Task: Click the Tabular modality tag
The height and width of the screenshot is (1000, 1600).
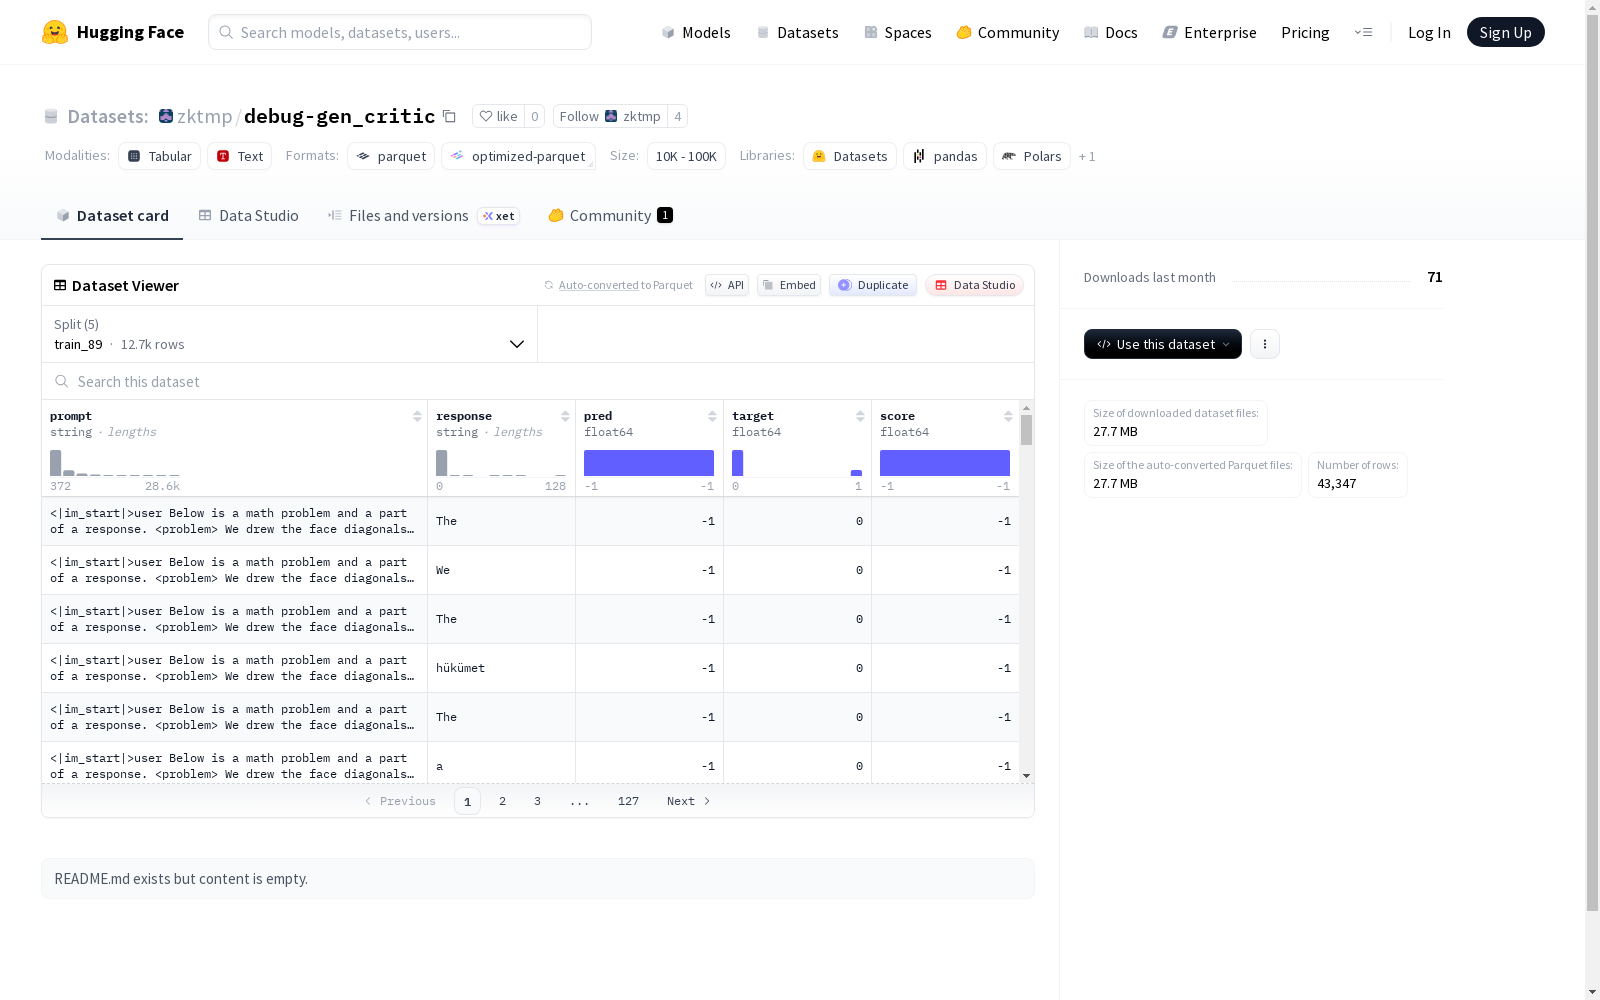Action: [160, 156]
